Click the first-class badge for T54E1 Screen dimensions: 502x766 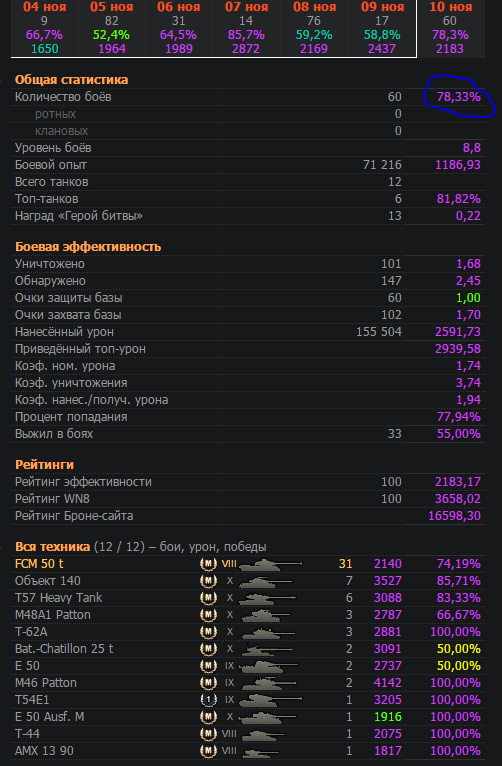208,700
